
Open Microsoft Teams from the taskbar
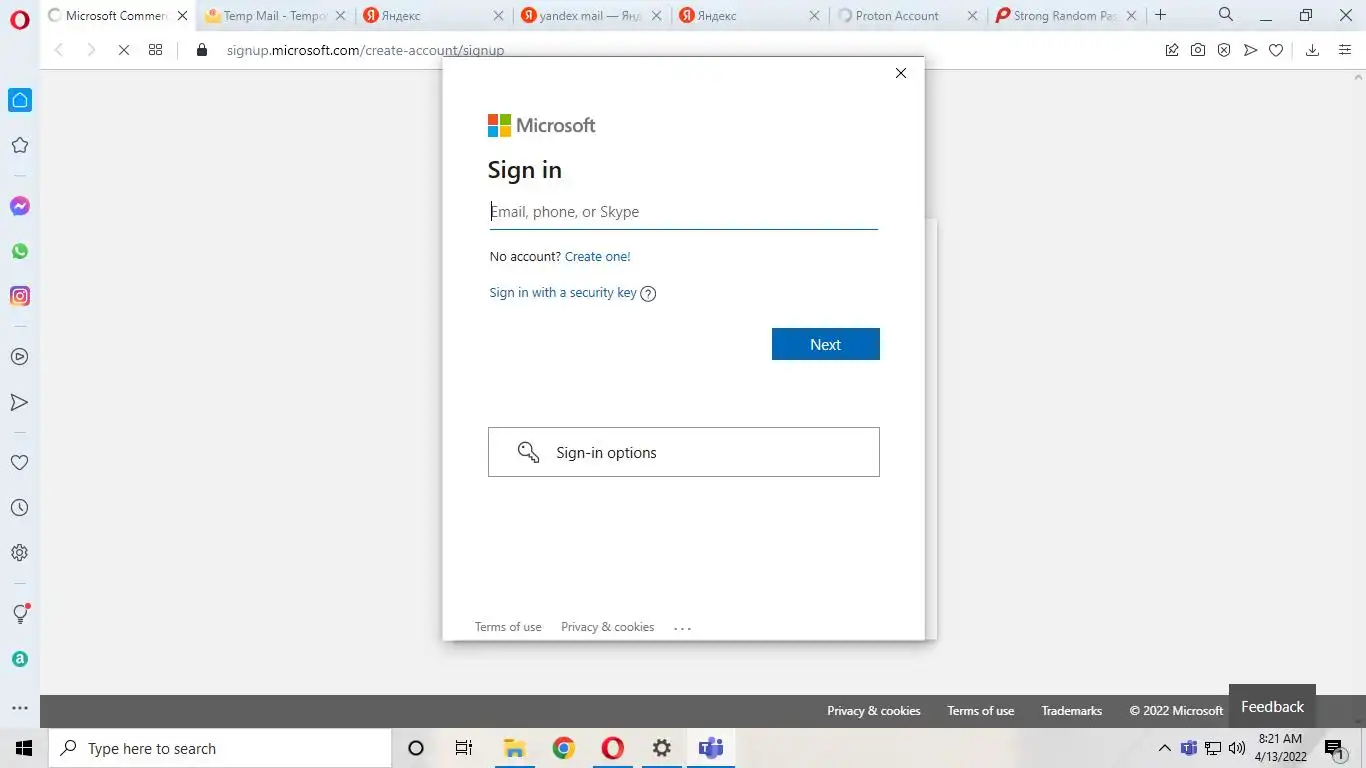pyautogui.click(x=711, y=748)
